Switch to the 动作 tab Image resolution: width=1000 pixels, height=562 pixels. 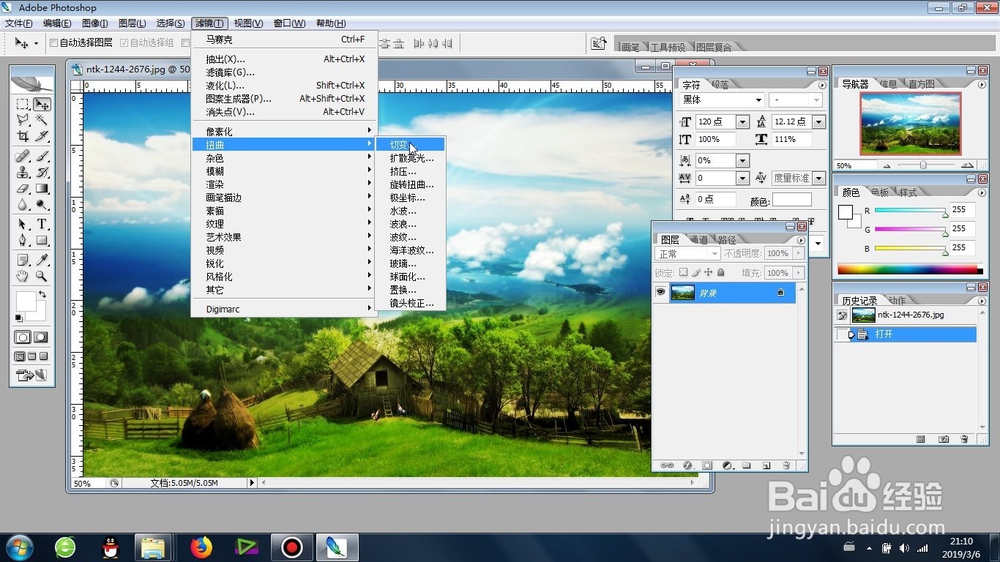pos(897,300)
